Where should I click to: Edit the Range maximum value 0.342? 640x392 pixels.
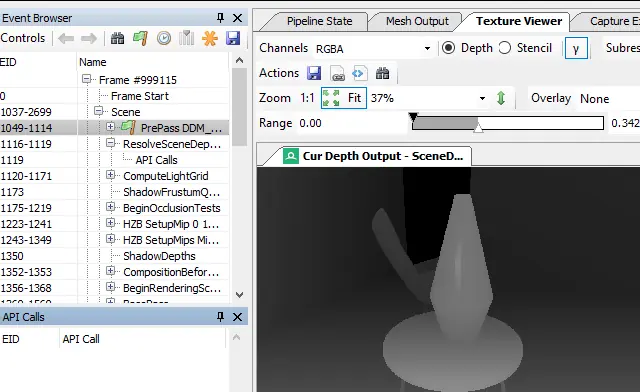click(625, 123)
